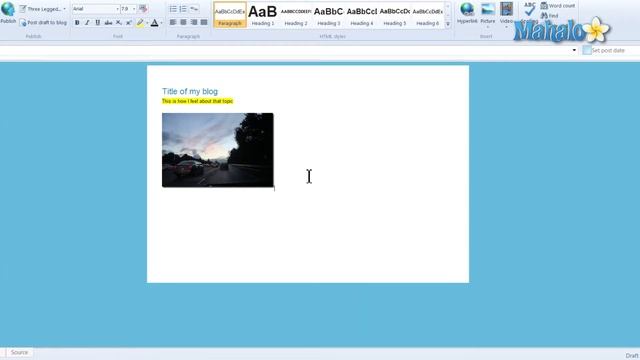The width and height of the screenshot is (640, 360).
Task: Switch to the Source tab
Action: [19, 352]
